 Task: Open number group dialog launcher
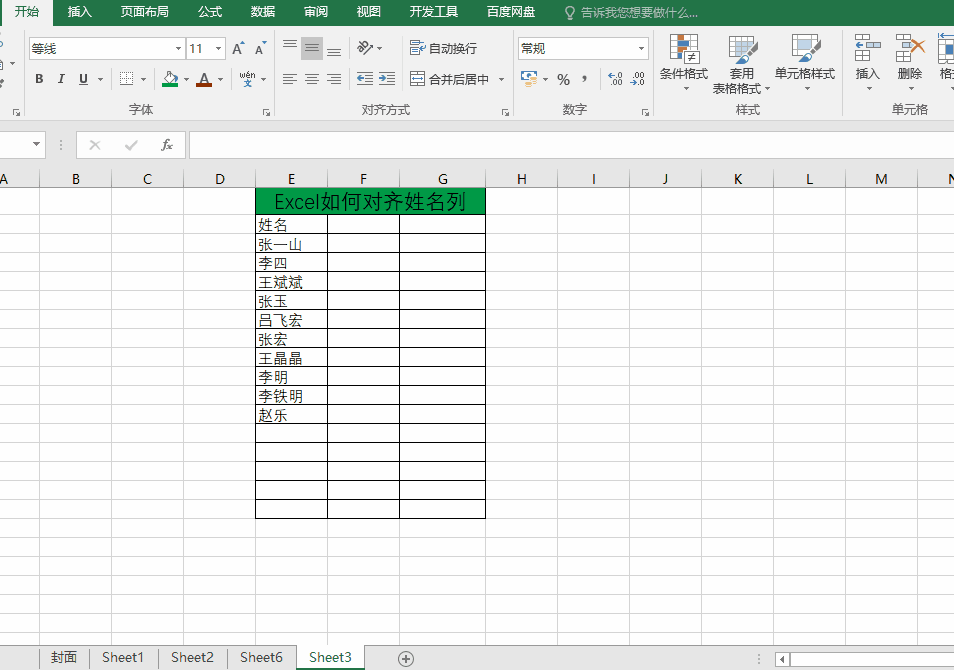click(645, 113)
